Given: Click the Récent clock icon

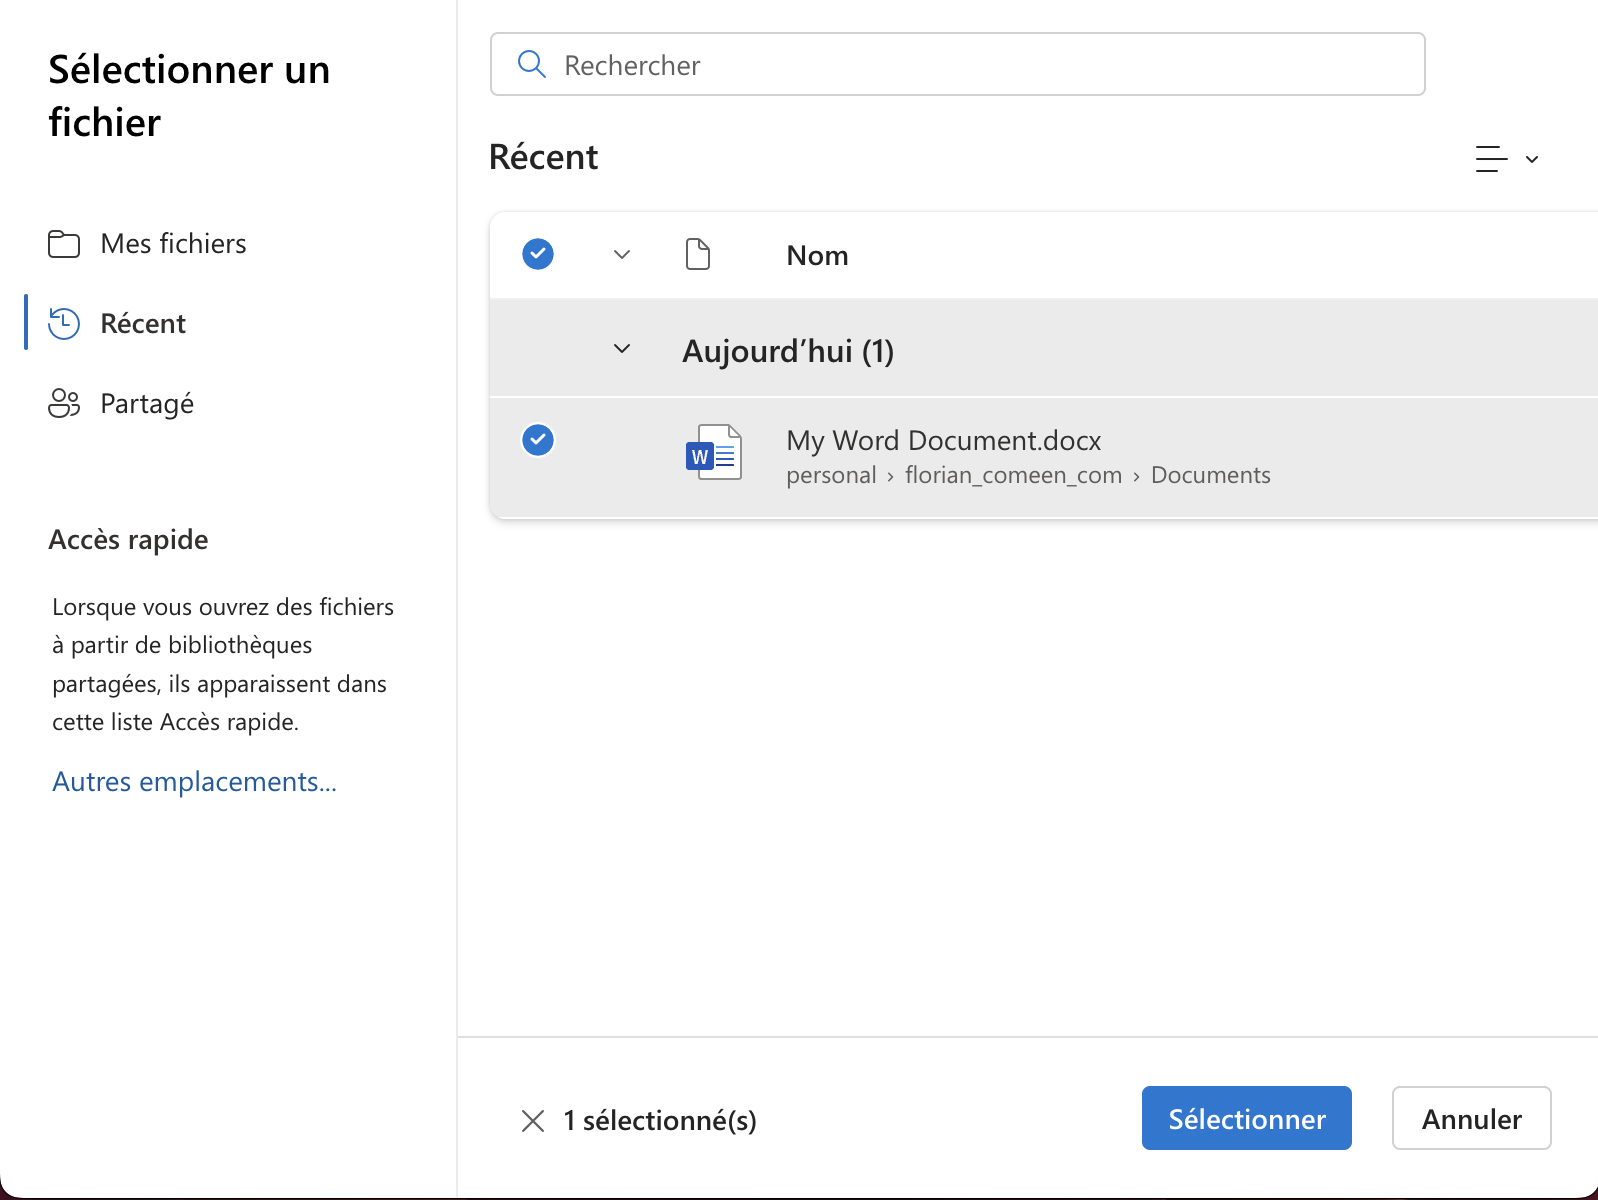Looking at the screenshot, I should (x=64, y=323).
